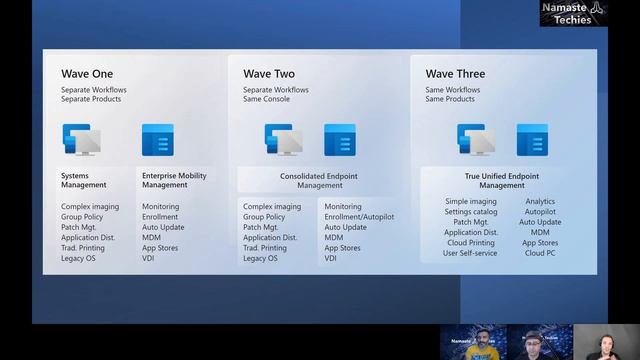Screen dimensions: 640x360
Task: Click the Wave One heading
Action: click(87, 74)
